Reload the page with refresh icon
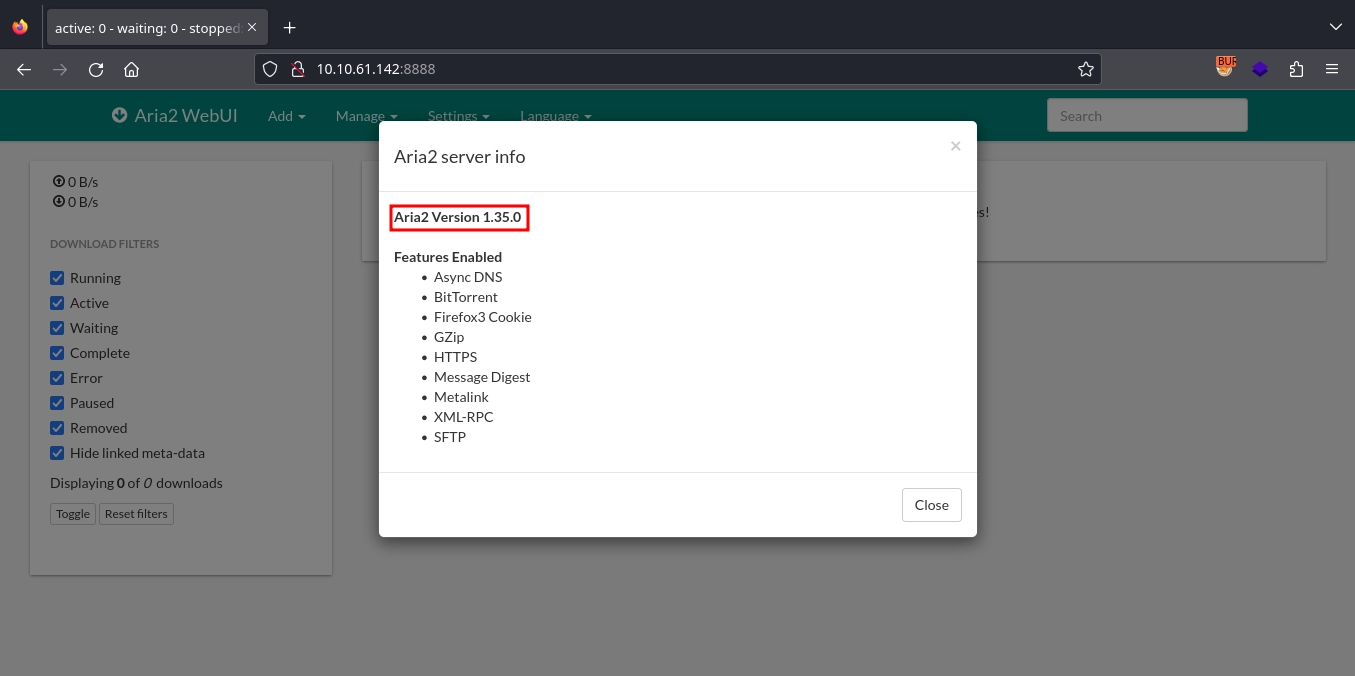 pos(96,70)
